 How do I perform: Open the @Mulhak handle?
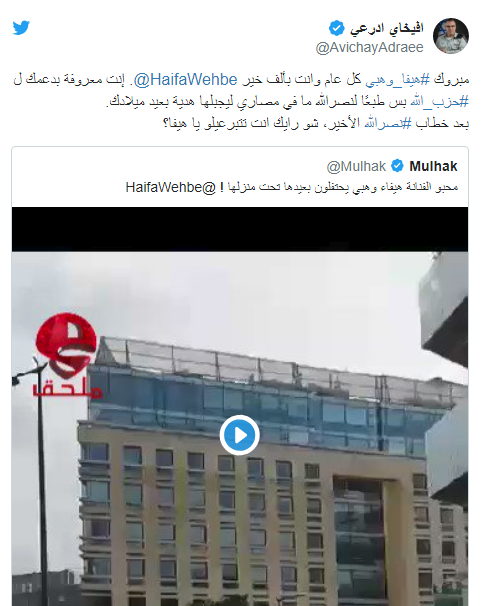pyautogui.click(x=356, y=166)
